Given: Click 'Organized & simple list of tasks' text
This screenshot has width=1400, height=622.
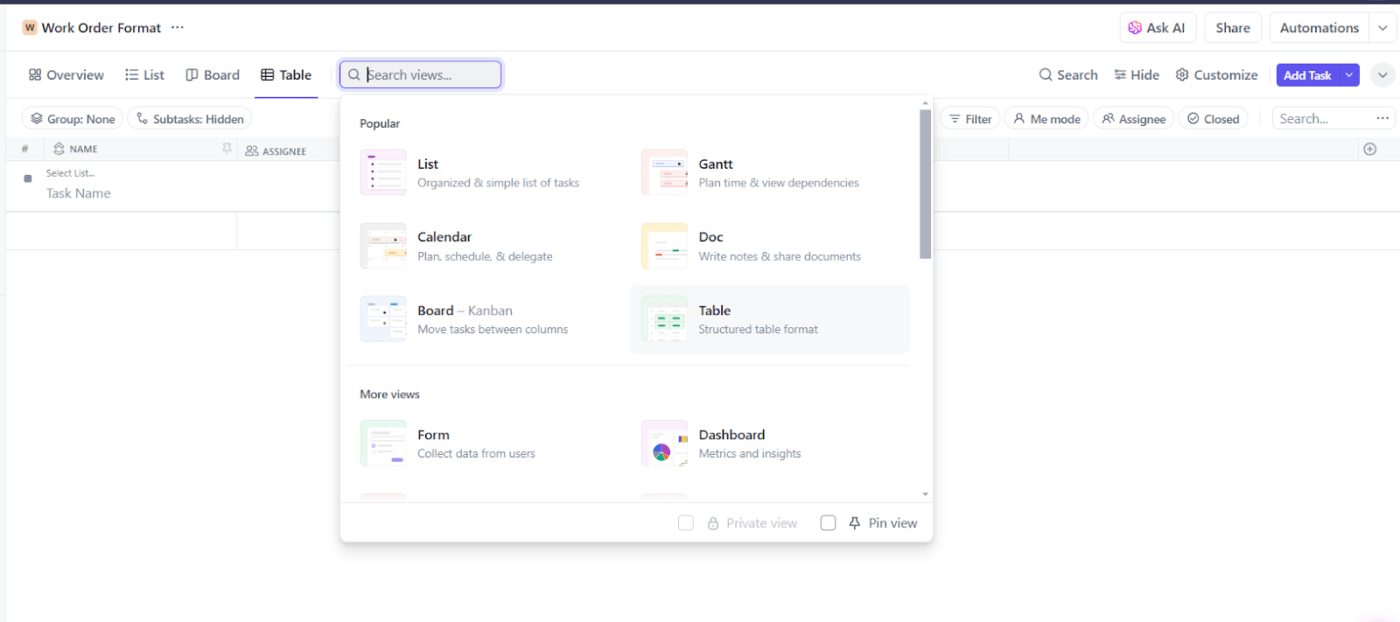Looking at the screenshot, I should (x=498, y=183).
